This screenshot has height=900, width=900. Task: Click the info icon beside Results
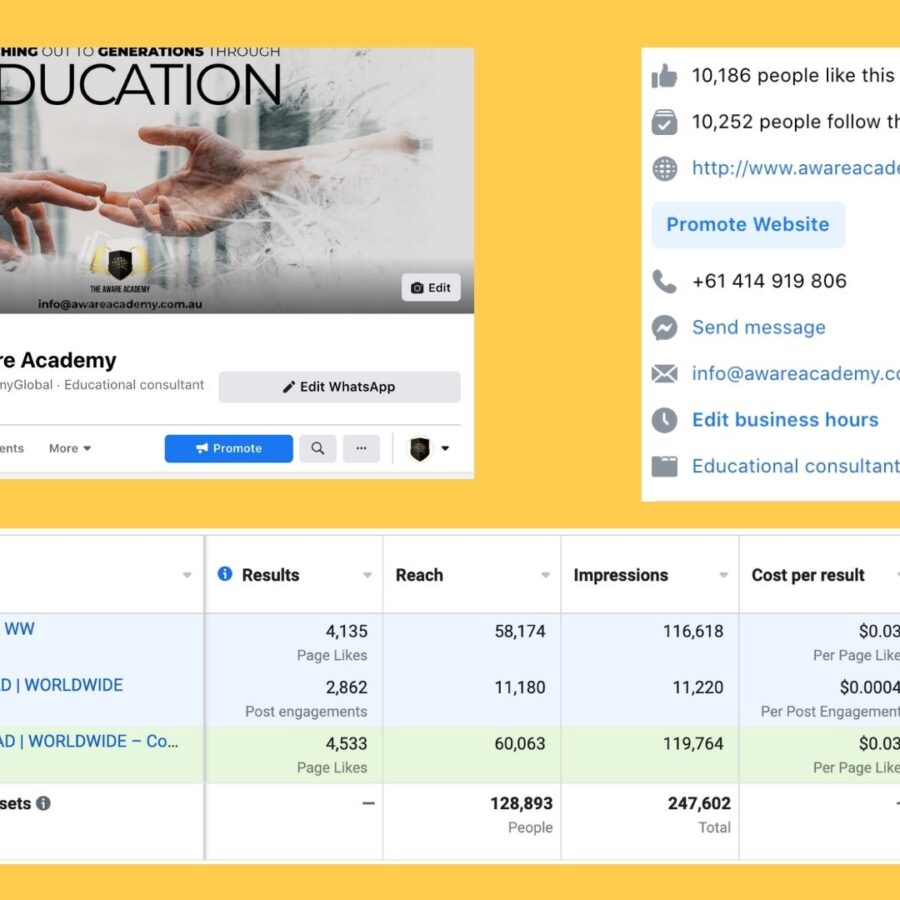(x=225, y=574)
